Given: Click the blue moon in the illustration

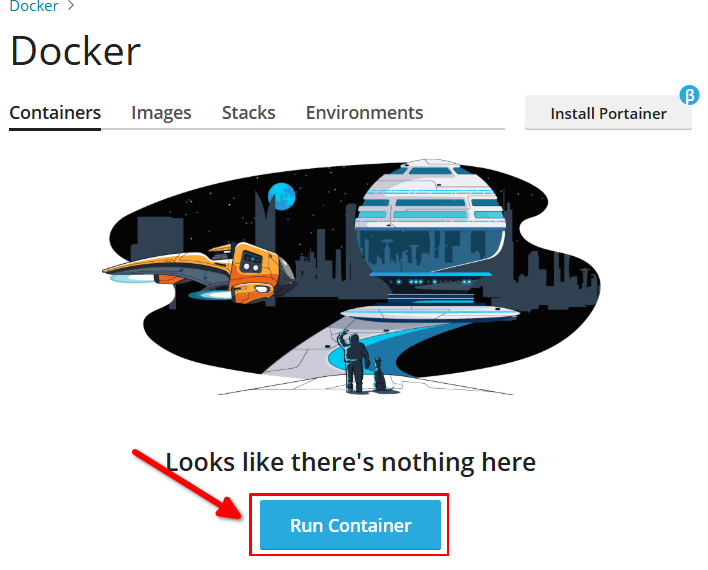Looking at the screenshot, I should 282,196.
